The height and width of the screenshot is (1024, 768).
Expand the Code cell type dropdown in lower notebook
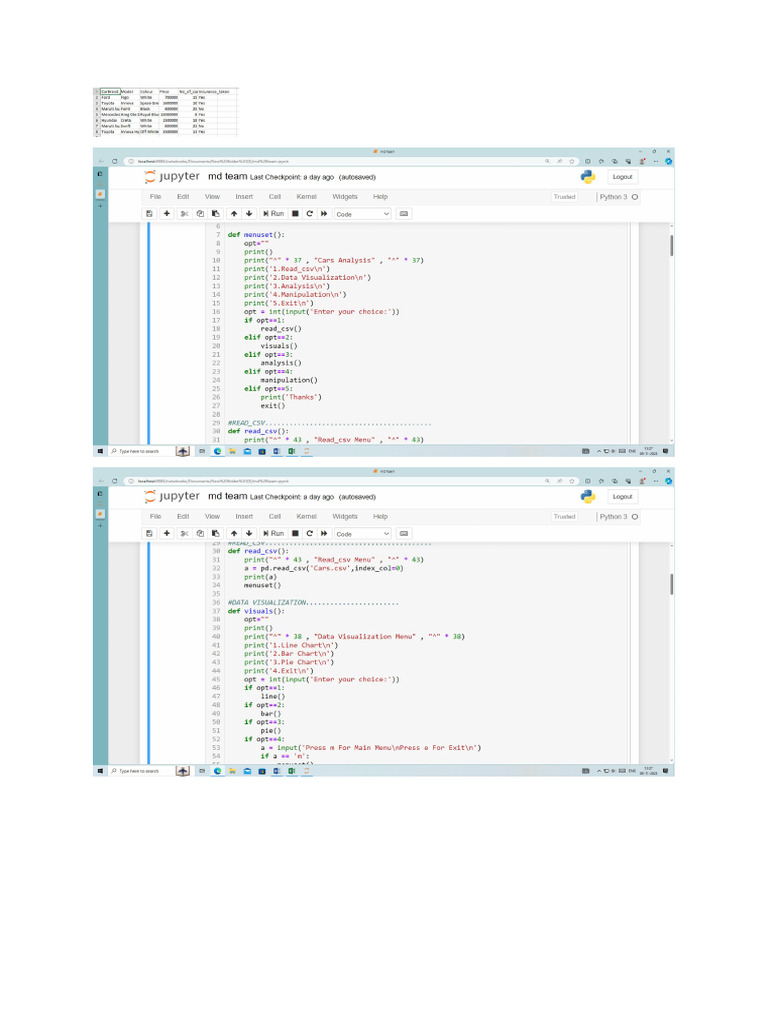point(362,534)
